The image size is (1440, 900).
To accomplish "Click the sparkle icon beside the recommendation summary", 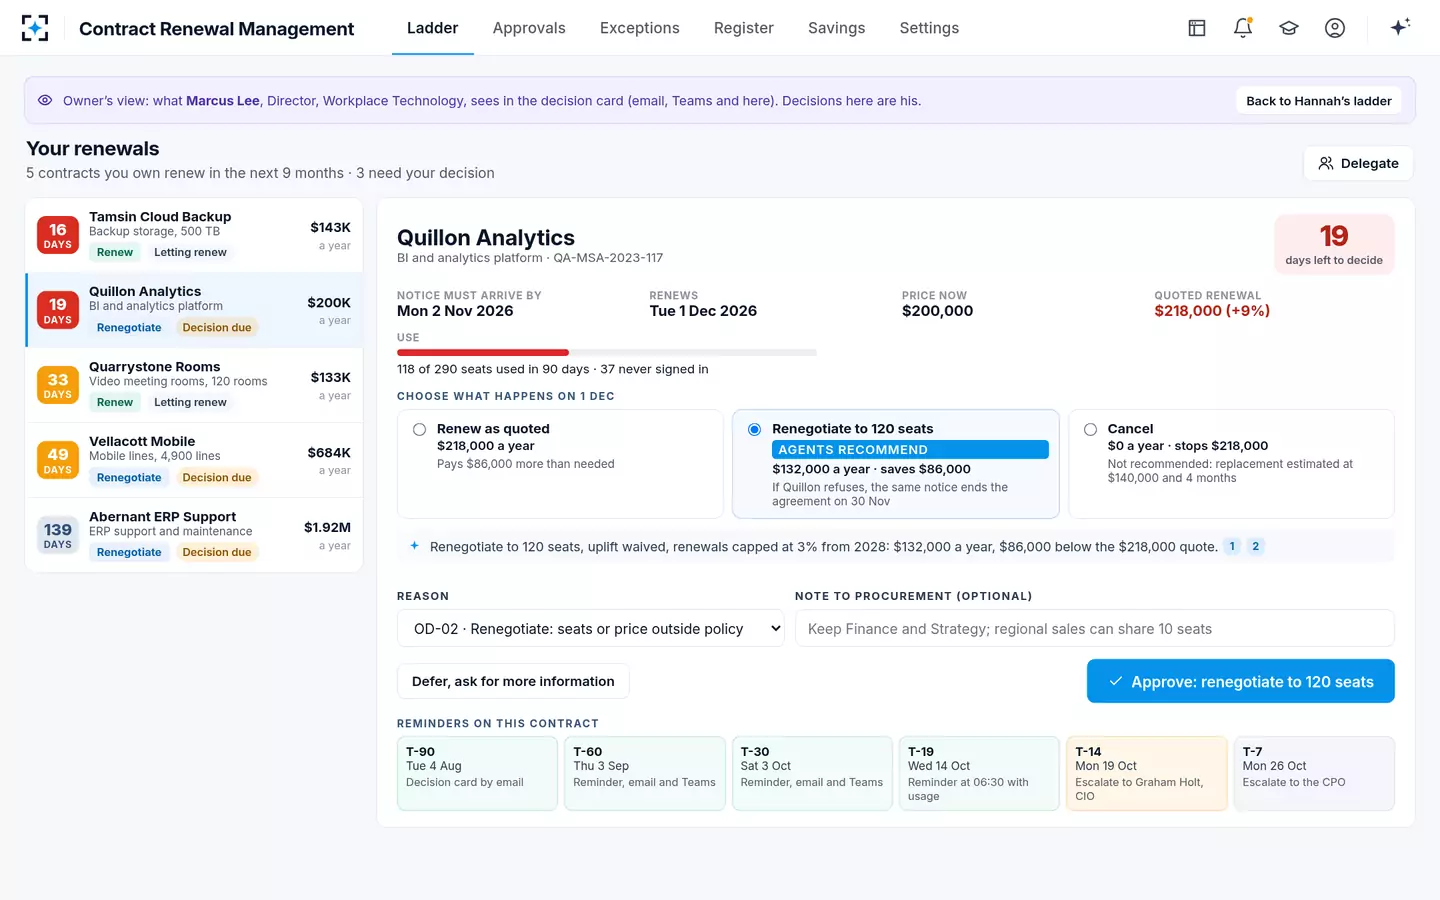I will tap(415, 546).
